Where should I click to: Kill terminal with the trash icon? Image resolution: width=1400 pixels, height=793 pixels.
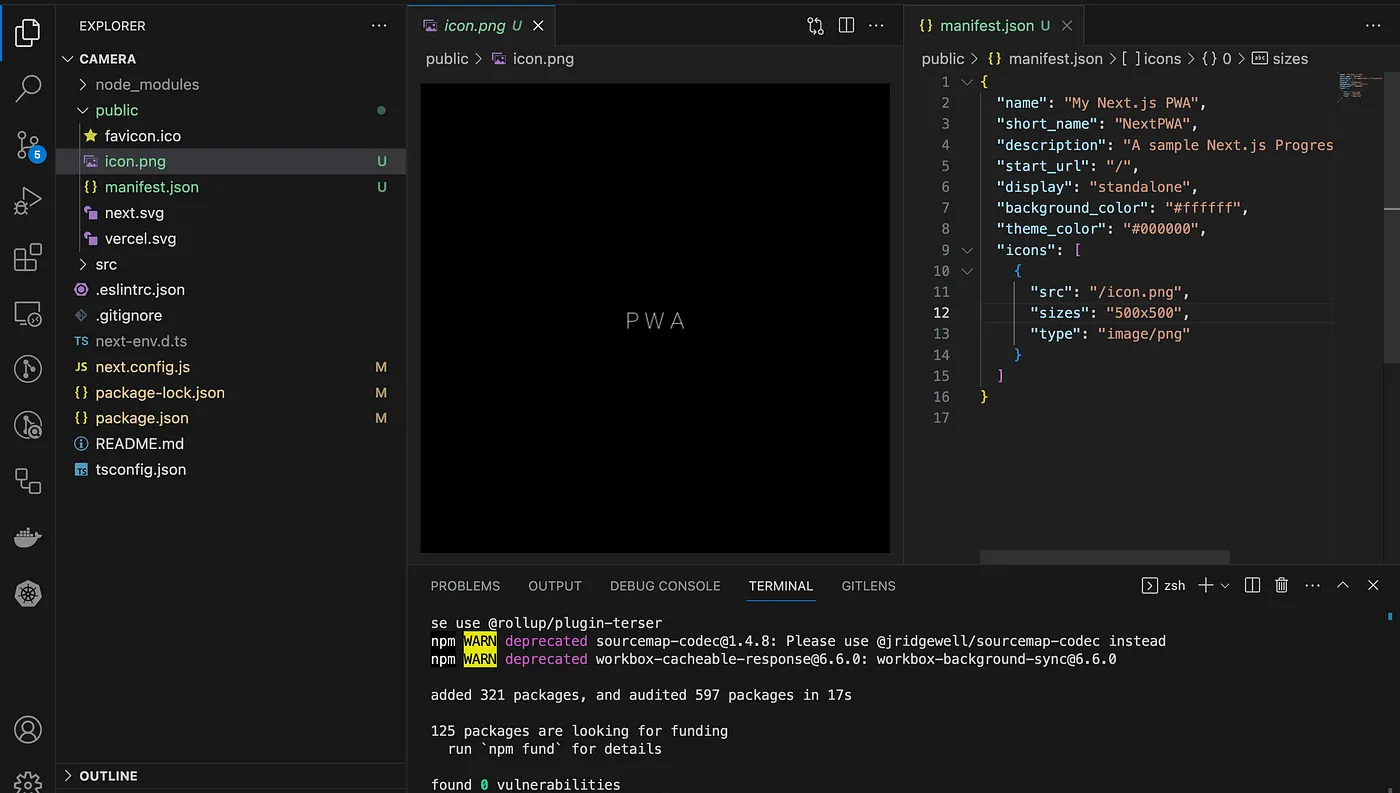point(1282,585)
